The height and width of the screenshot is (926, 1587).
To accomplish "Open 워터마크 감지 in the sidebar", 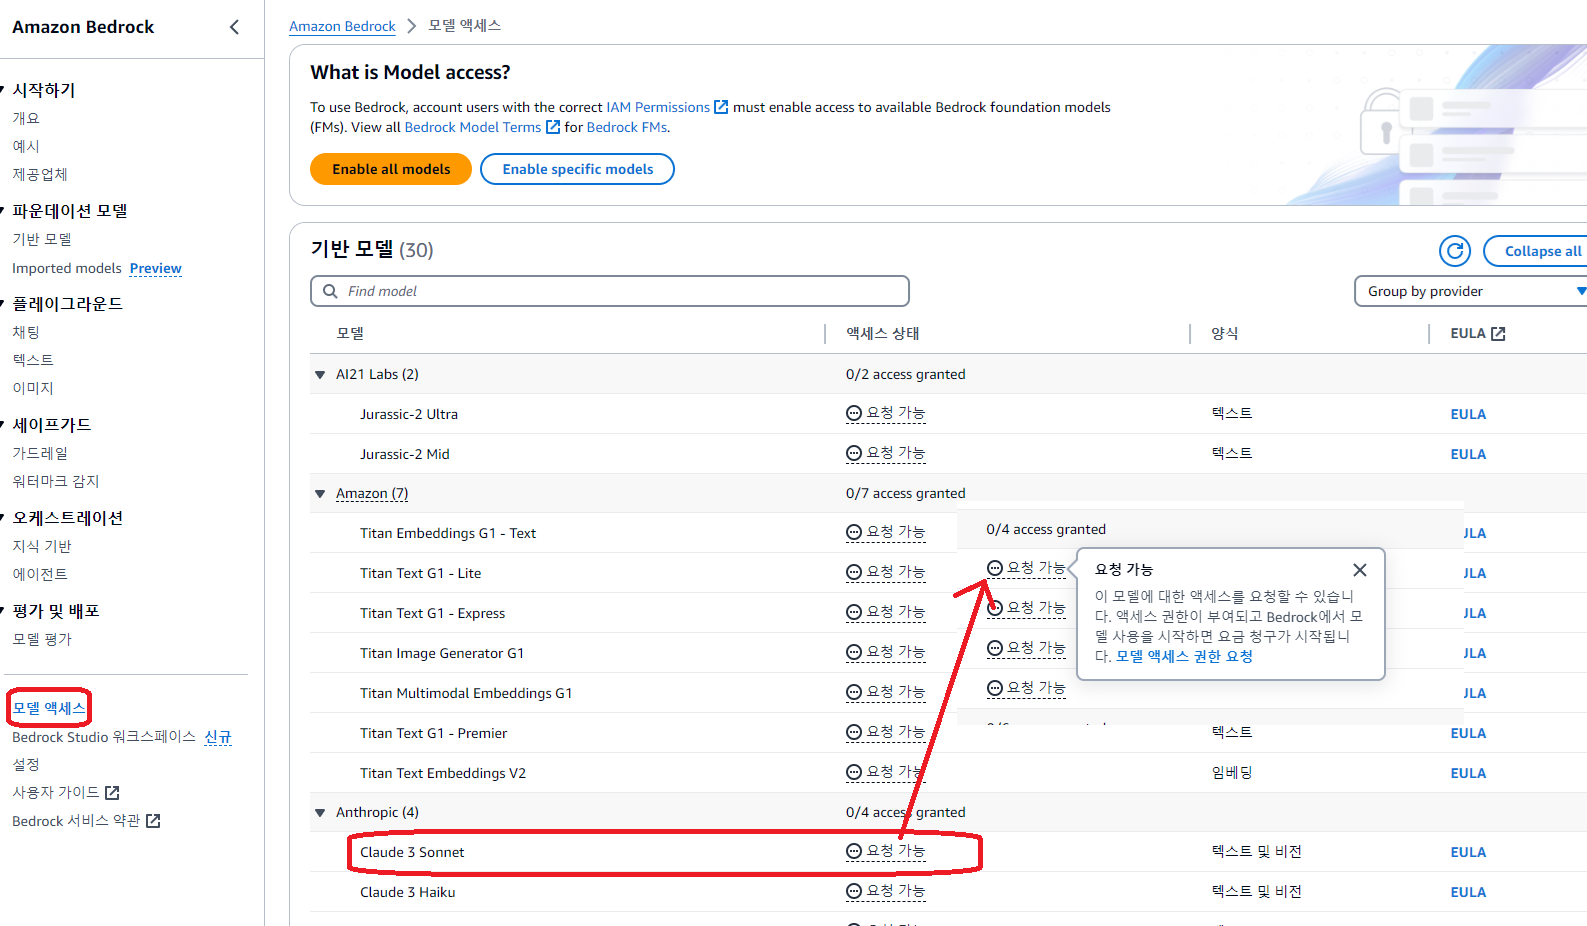I will click(56, 481).
